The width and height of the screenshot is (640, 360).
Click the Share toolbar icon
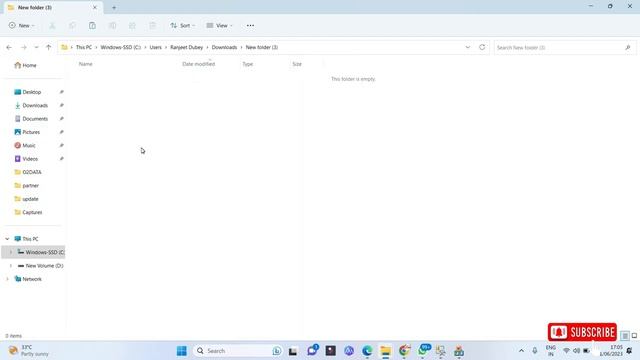click(x=132, y=25)
